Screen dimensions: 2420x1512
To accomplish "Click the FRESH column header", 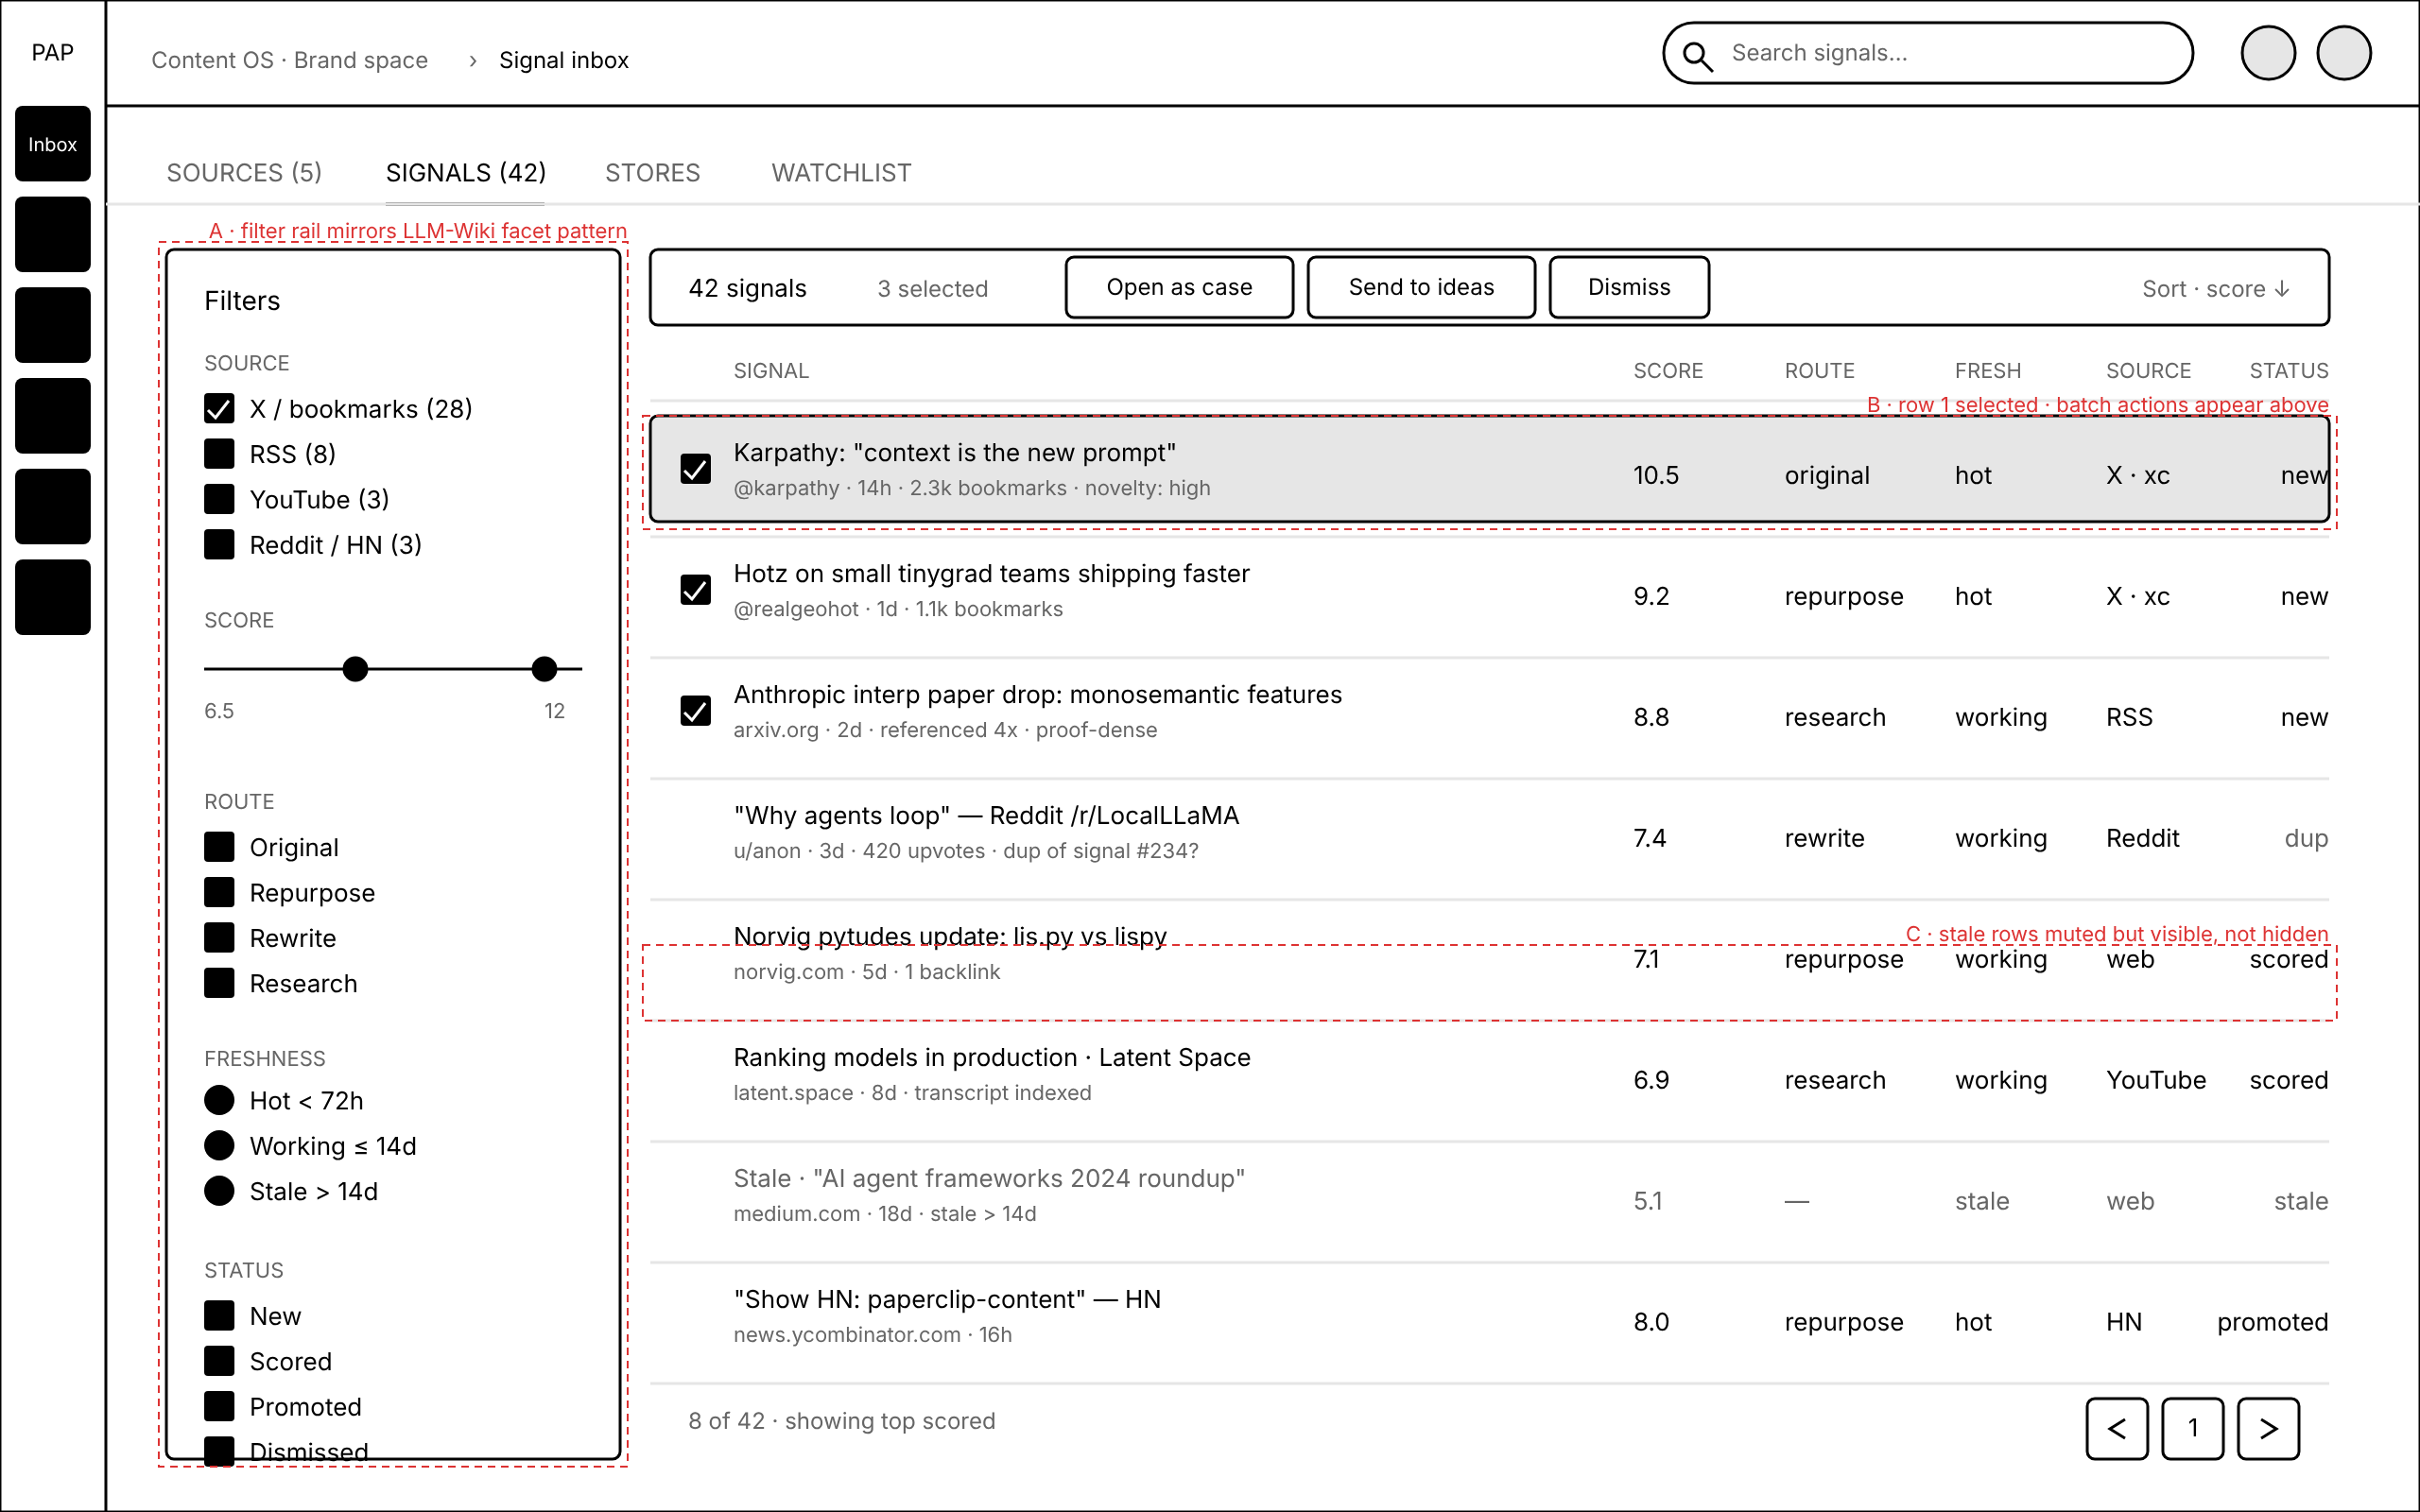I will (1988, 371).
